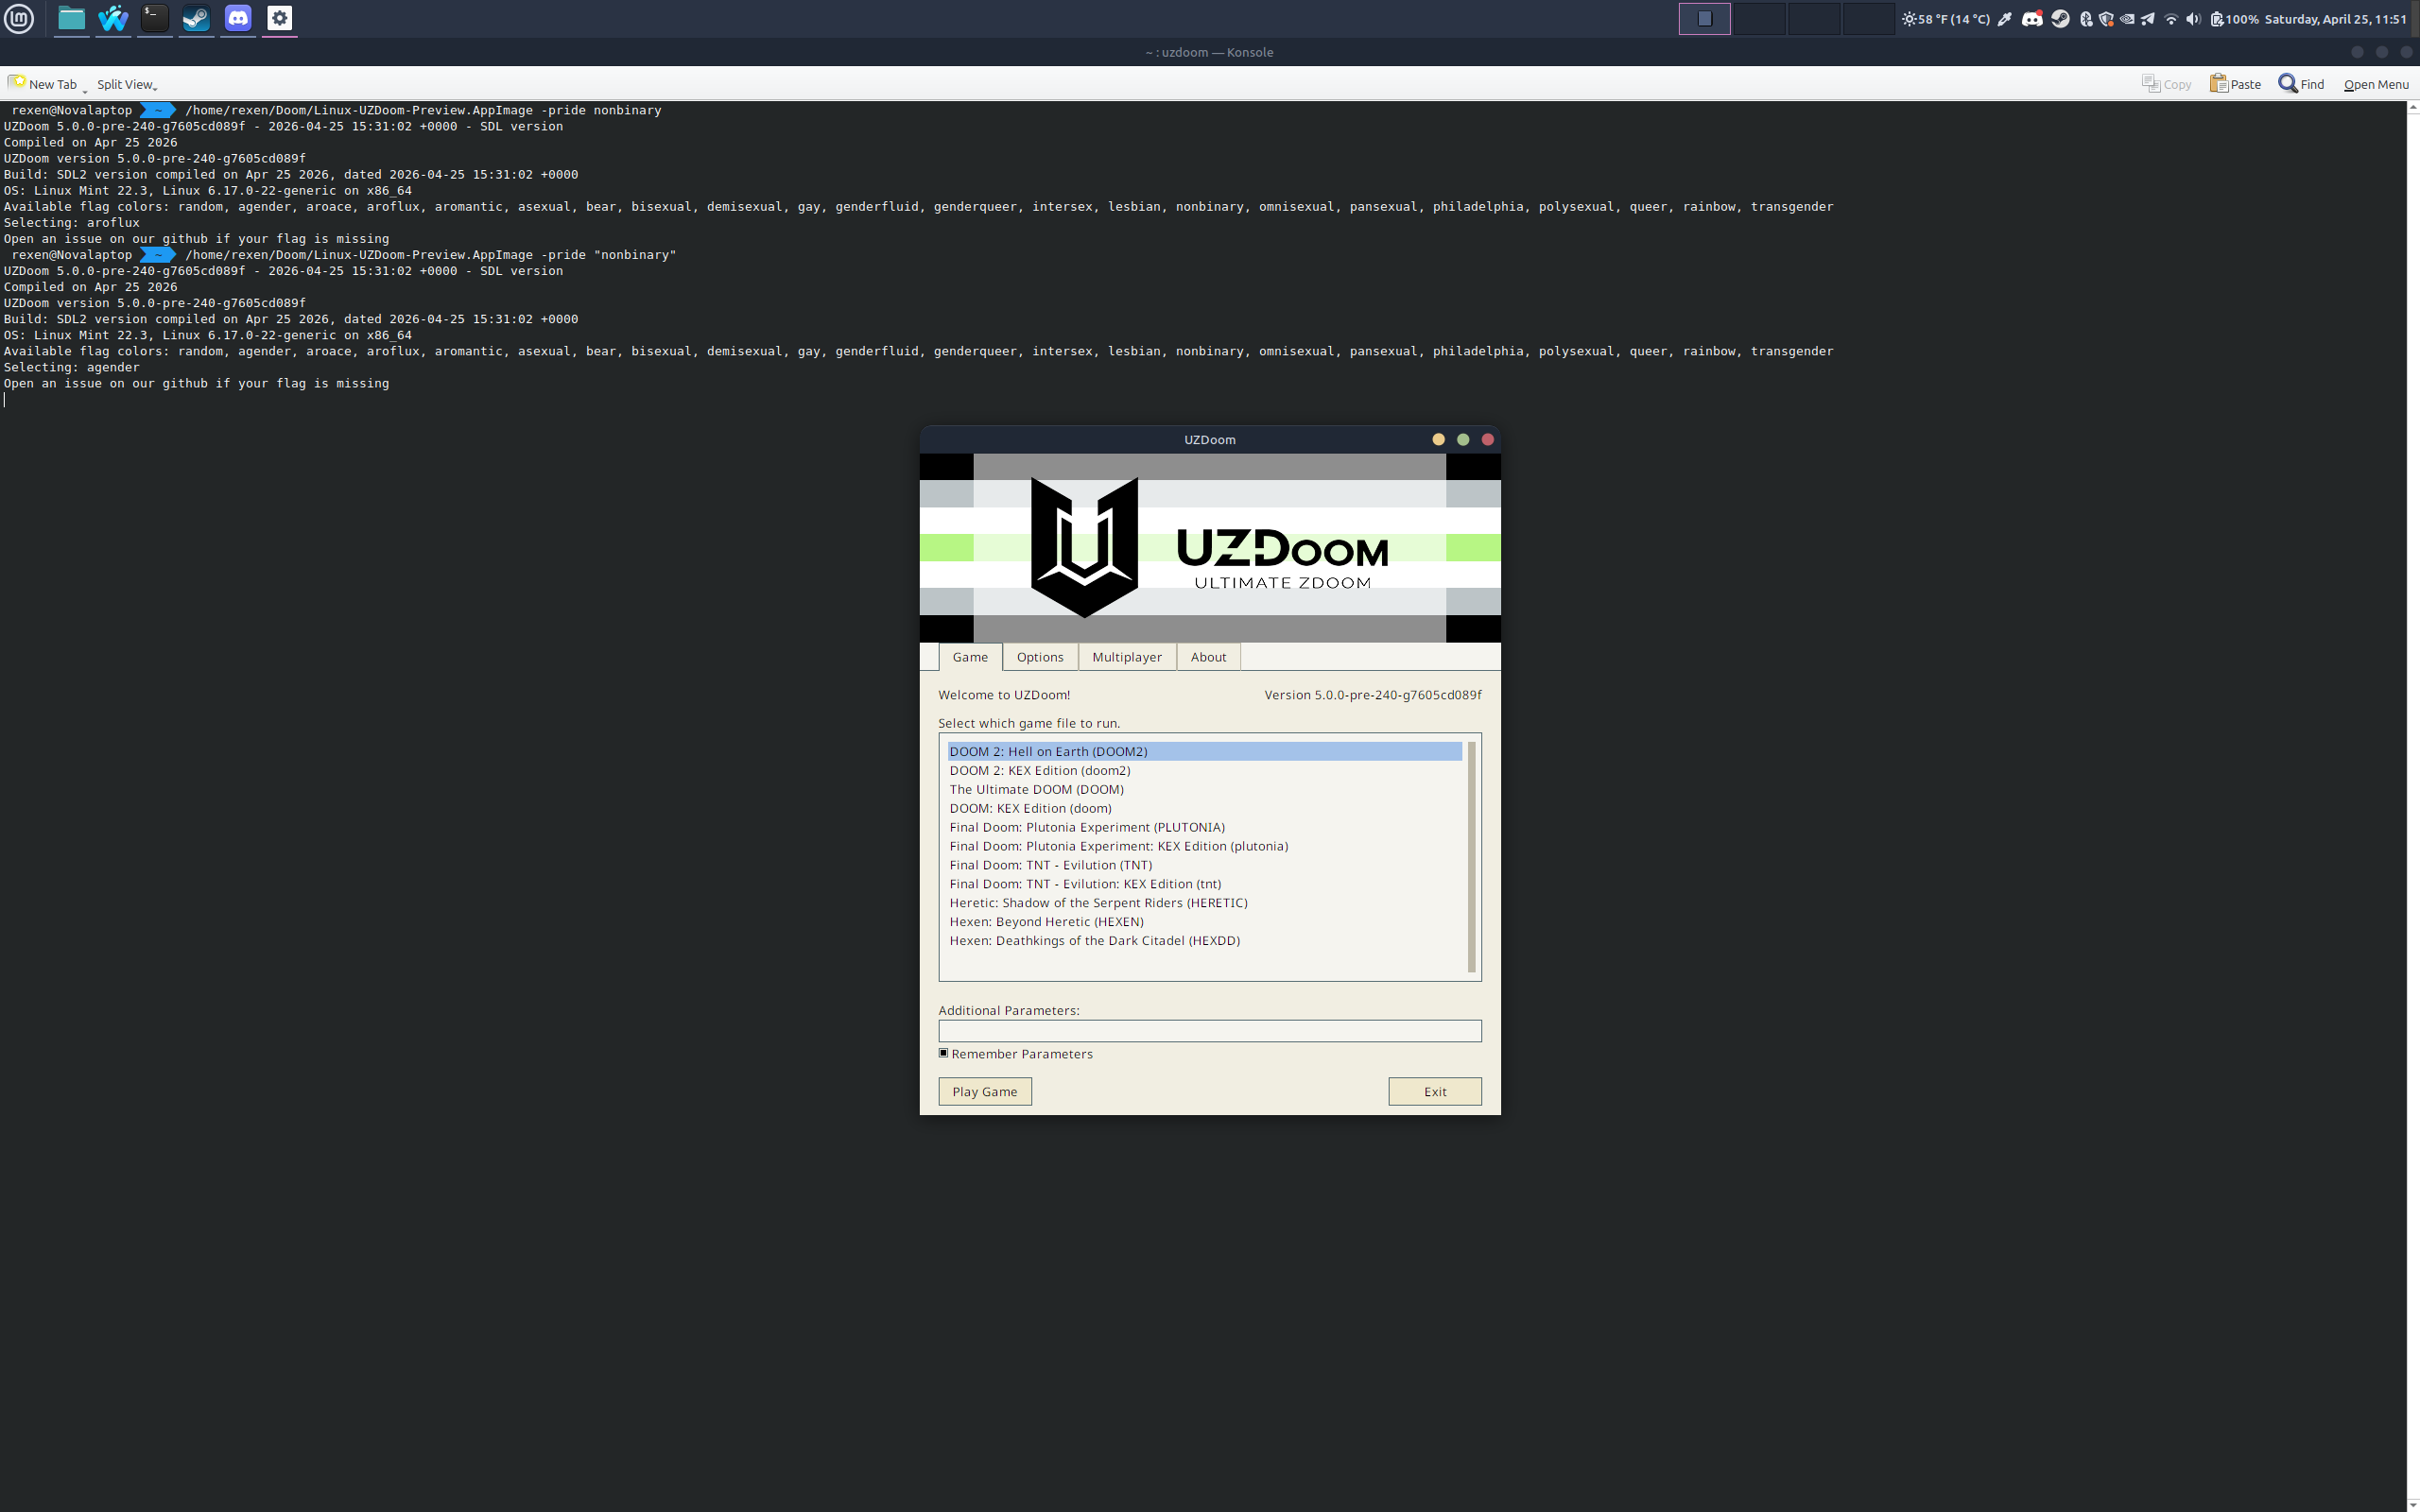This screenshot has height=1512, width=2420.
Task: Click the Exit button in UZDoom launcher
Action: pyautogui.click(x=1435, y=1092)
